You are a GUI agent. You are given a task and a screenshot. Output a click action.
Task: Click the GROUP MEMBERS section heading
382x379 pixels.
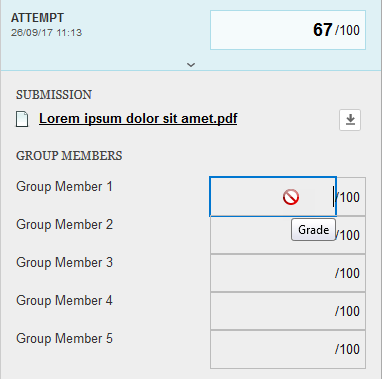pyautogui.click(x=69, y=156)
